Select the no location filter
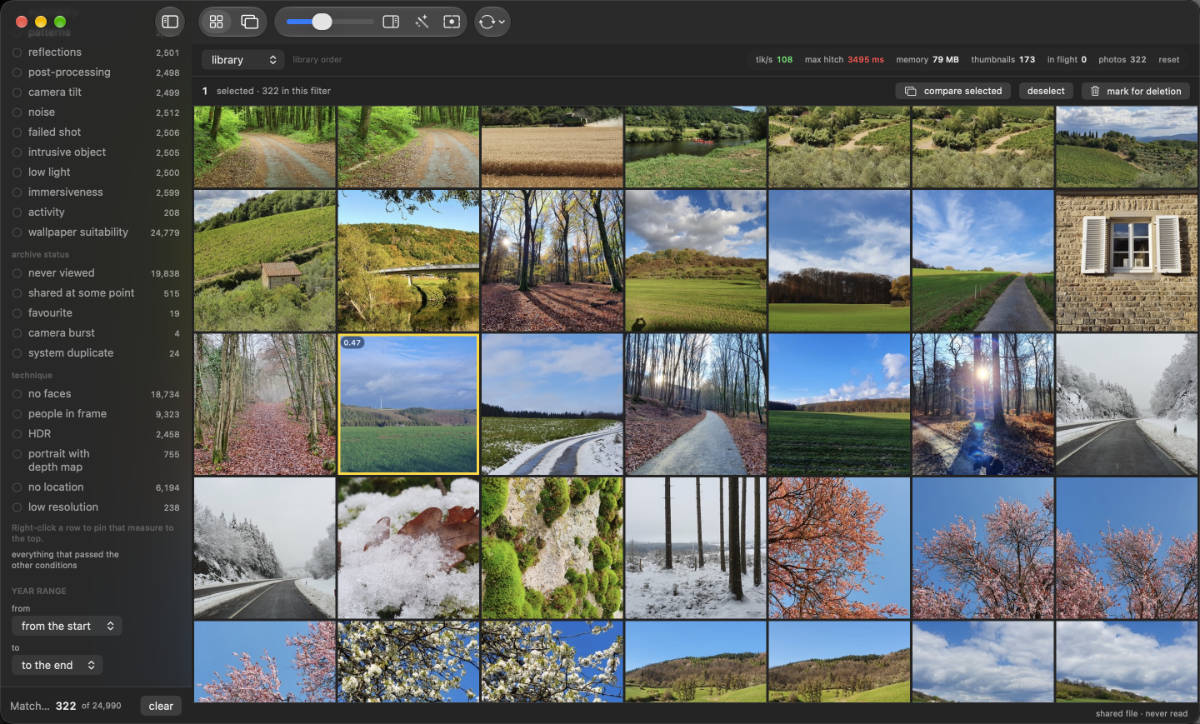This screenshot has width=1200, height=724. point(95,487)
